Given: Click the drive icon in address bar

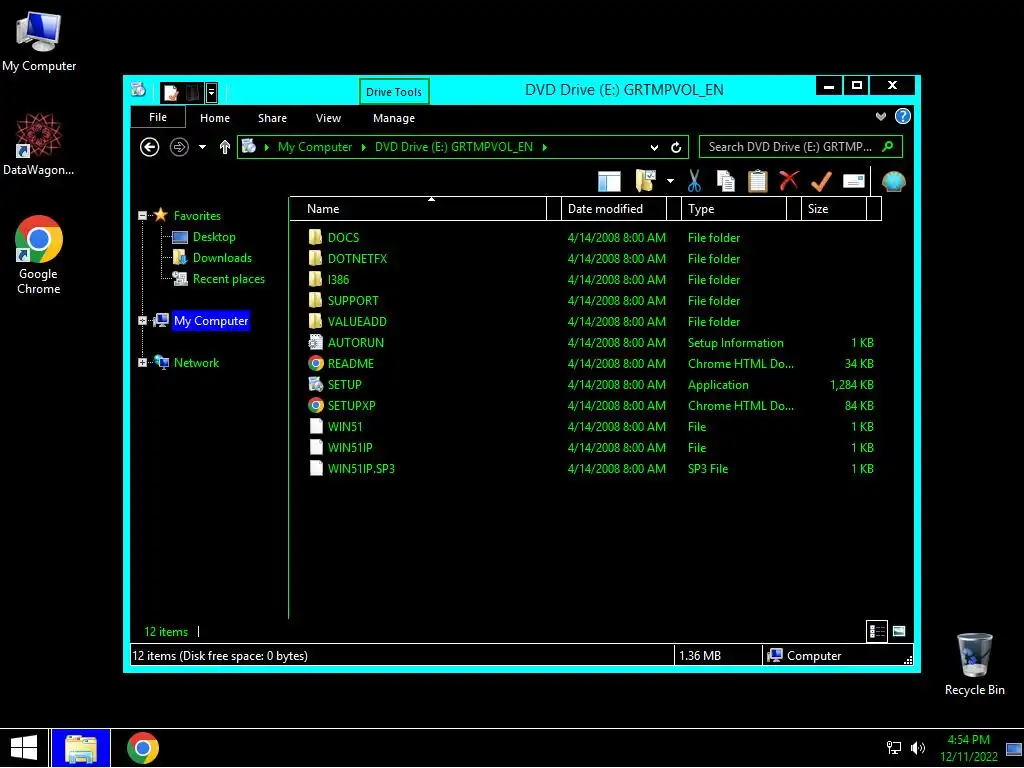Looking at the screenshot, I should [248, 146].
